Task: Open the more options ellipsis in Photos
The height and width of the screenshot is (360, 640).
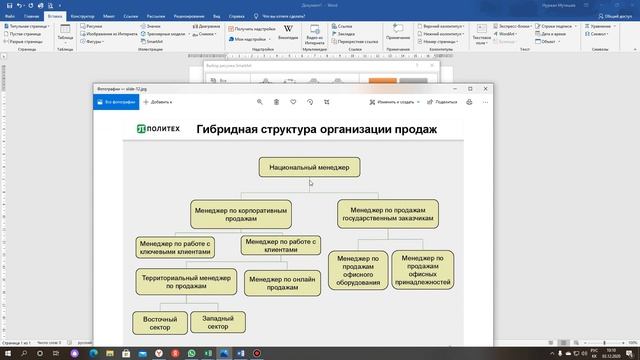Action: (485, 102)
